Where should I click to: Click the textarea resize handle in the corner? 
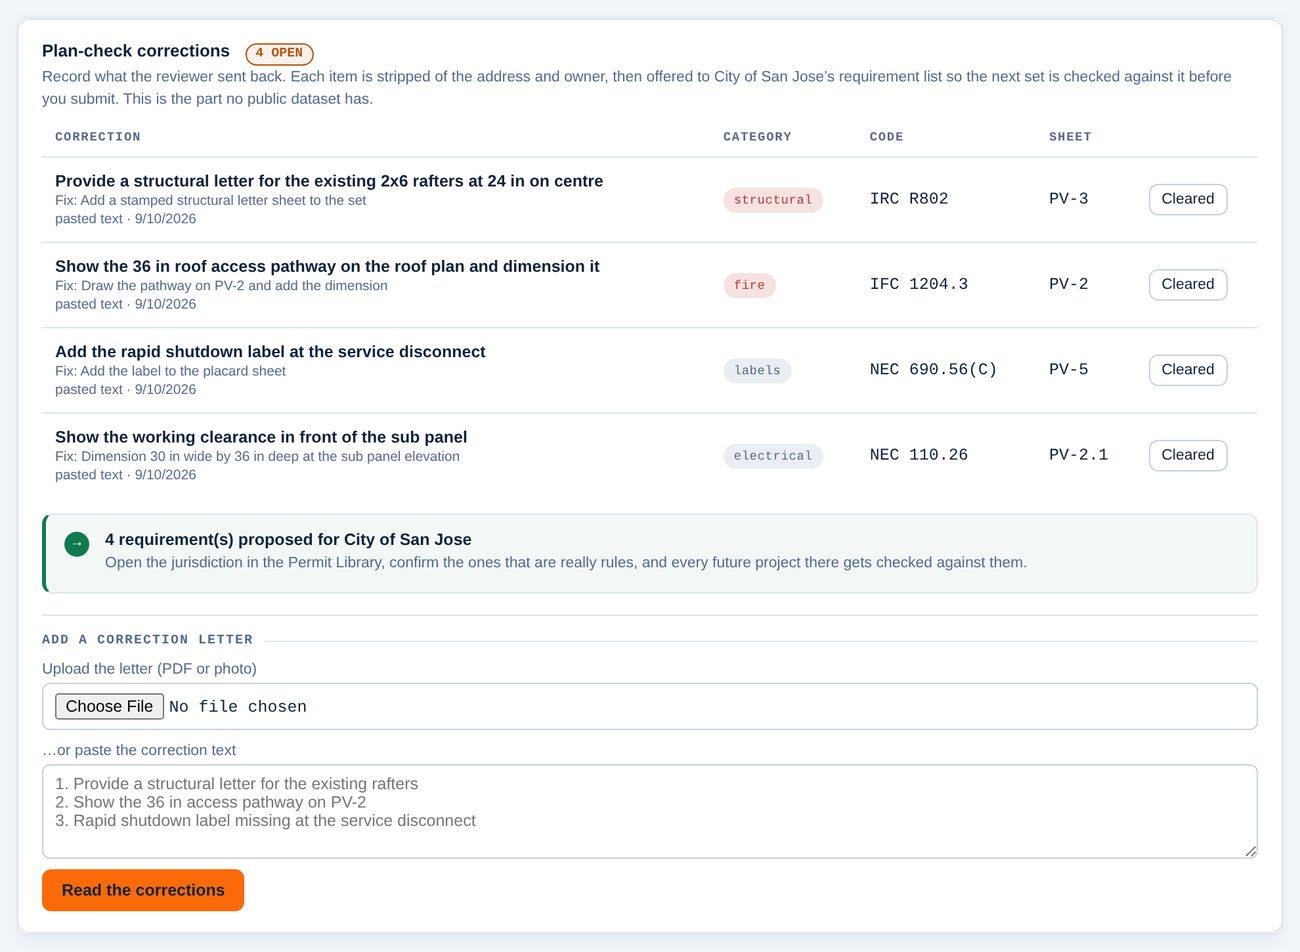[x=1250, y=851]
